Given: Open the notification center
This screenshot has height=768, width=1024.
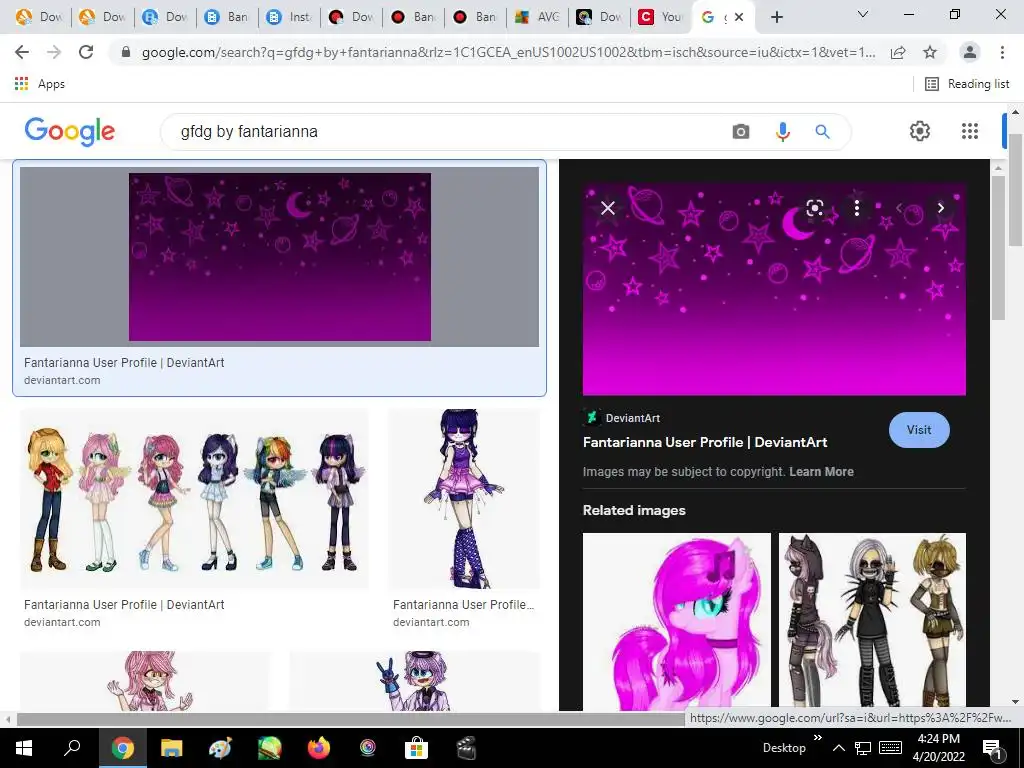Looking at the screenshot, I should click(x=993, y=748).
